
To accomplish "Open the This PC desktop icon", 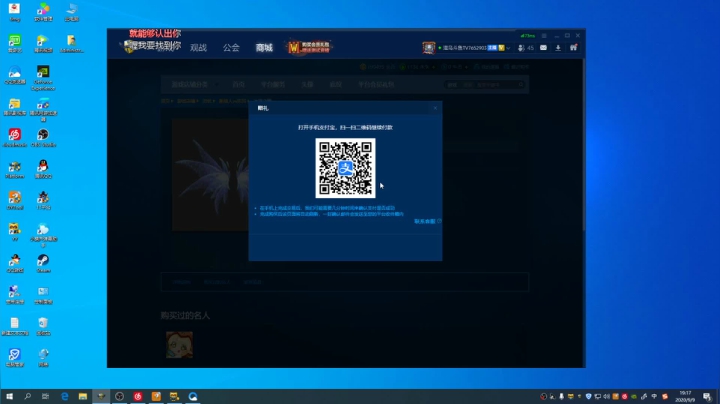I will click(72, 12).
